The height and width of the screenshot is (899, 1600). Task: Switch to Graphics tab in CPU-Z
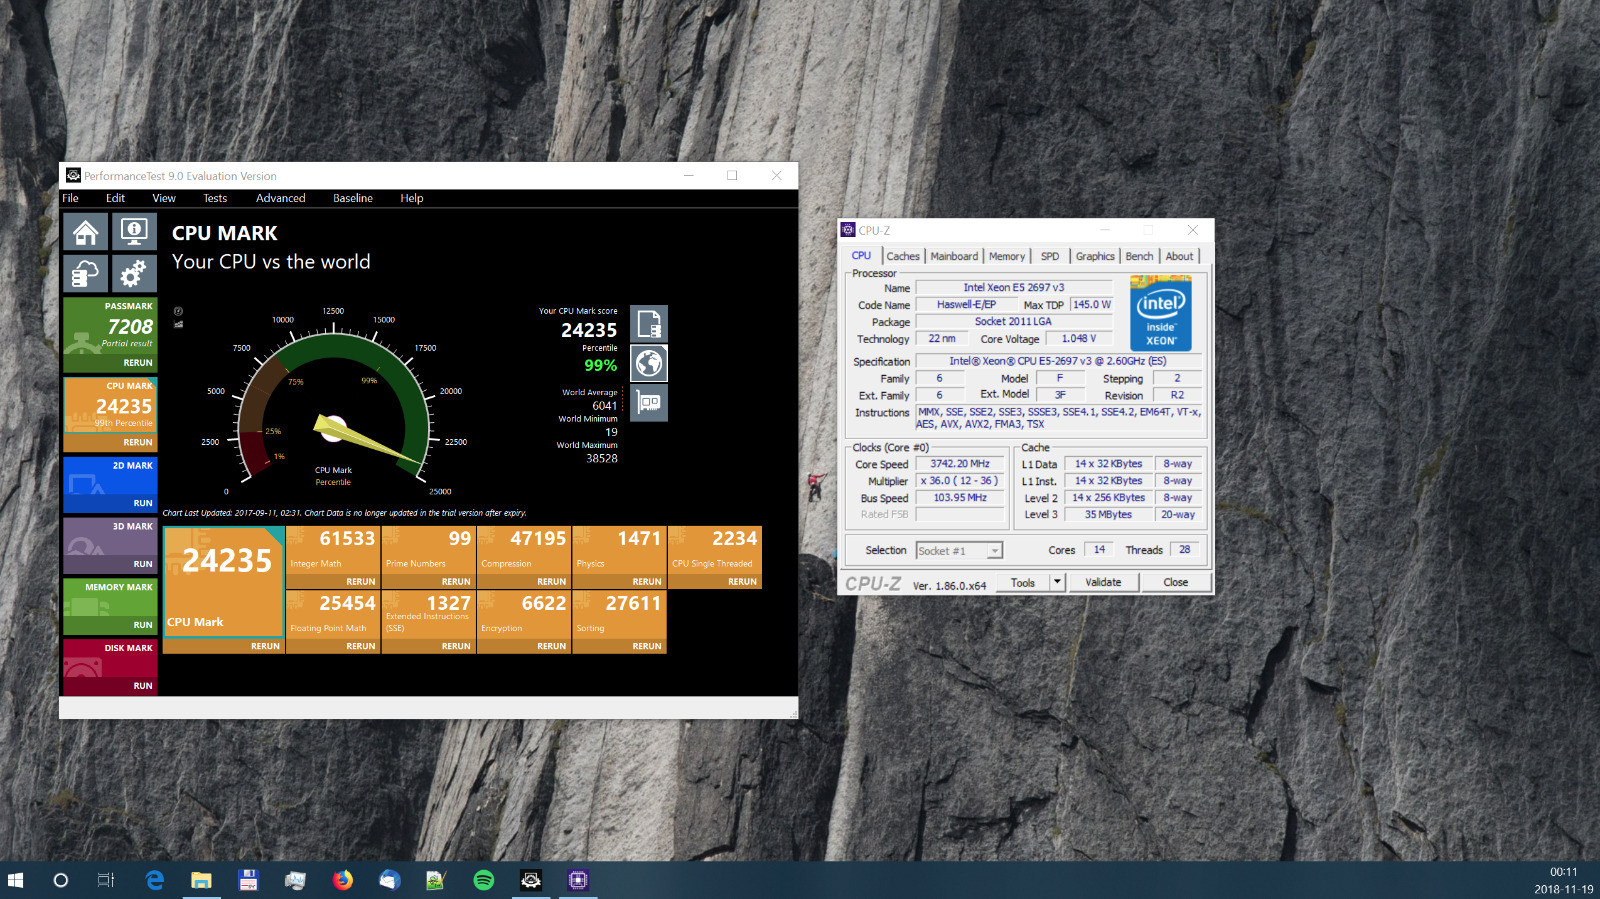[x=1095, y=256]
